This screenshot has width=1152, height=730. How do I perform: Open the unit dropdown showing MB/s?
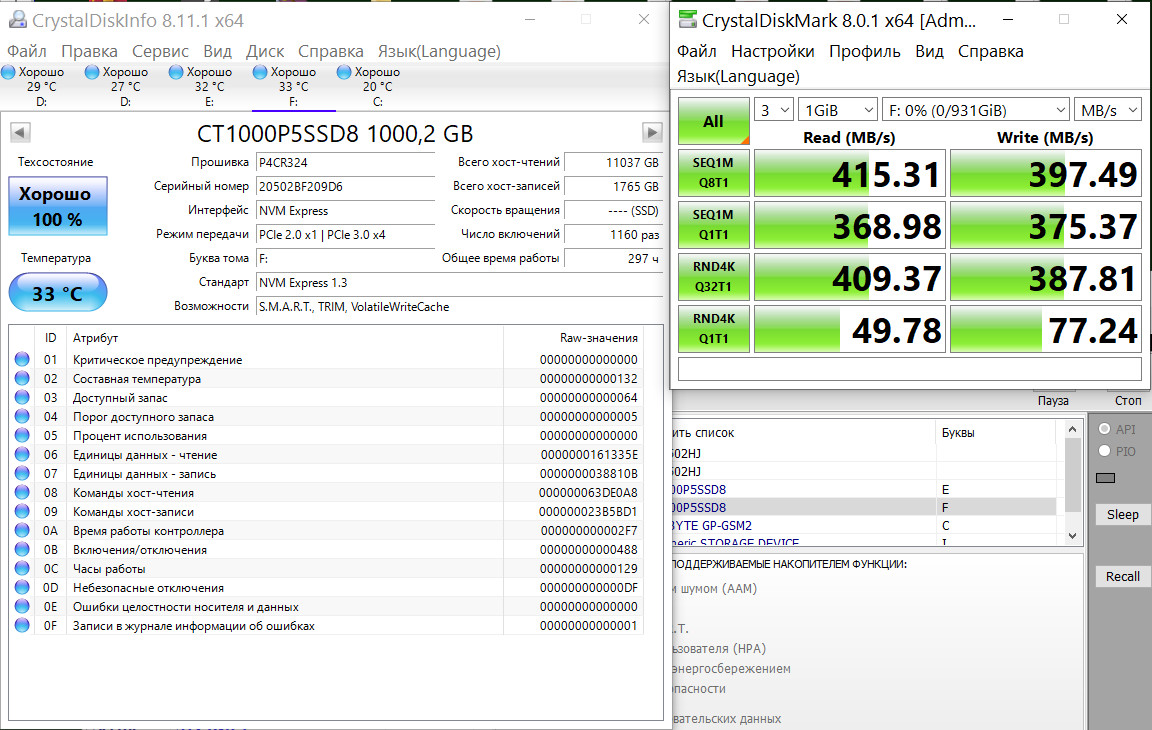pos(1107,110)
